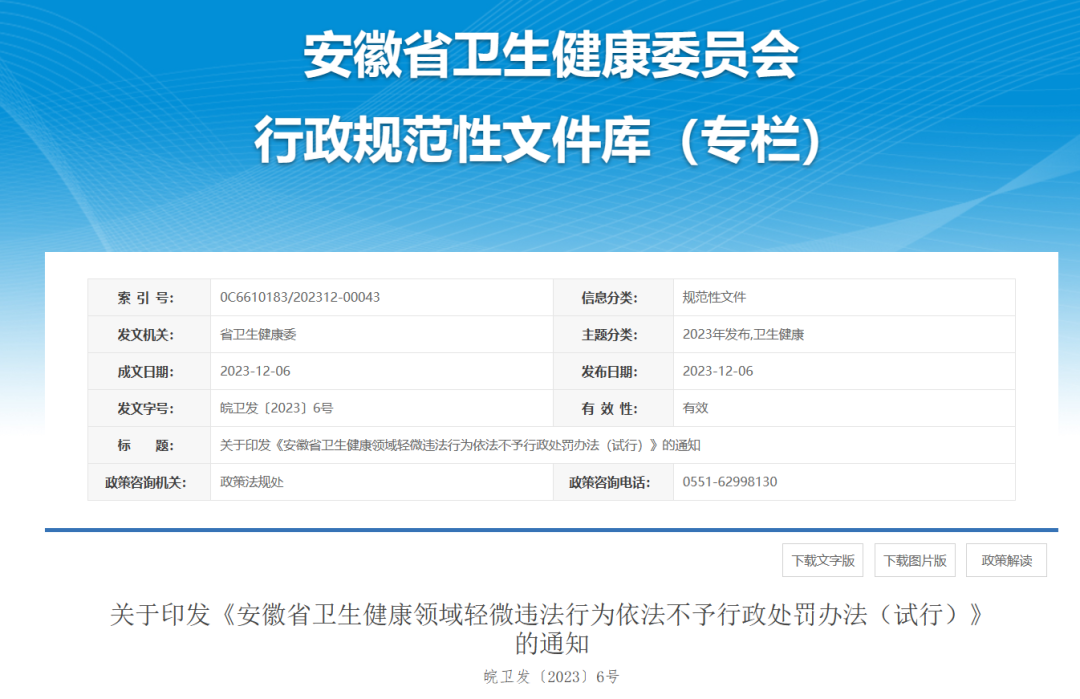Click the 发文机关 label
This screenshot has width=1080, height=699.
click(x=145, y=335)
